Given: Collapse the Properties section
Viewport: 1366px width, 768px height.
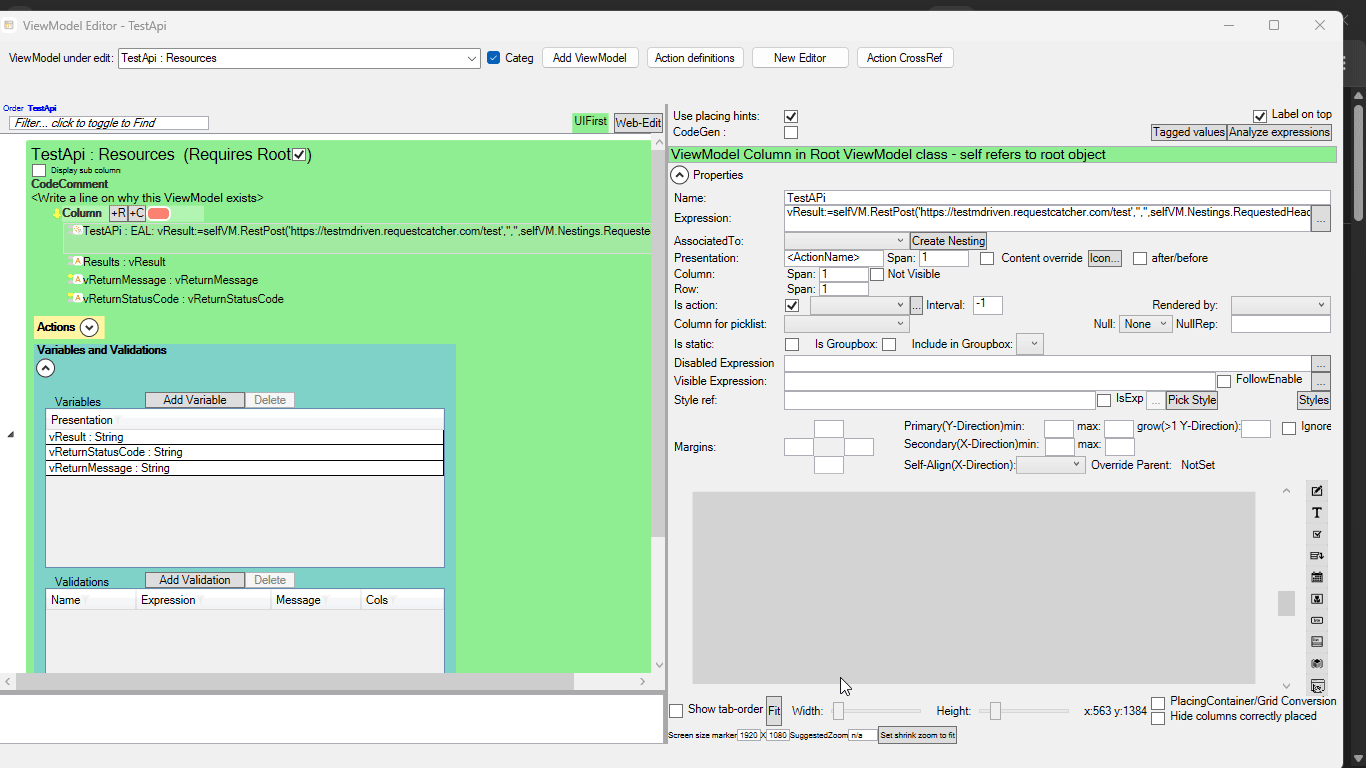Looking at the screenshot, I should [679, 175].
